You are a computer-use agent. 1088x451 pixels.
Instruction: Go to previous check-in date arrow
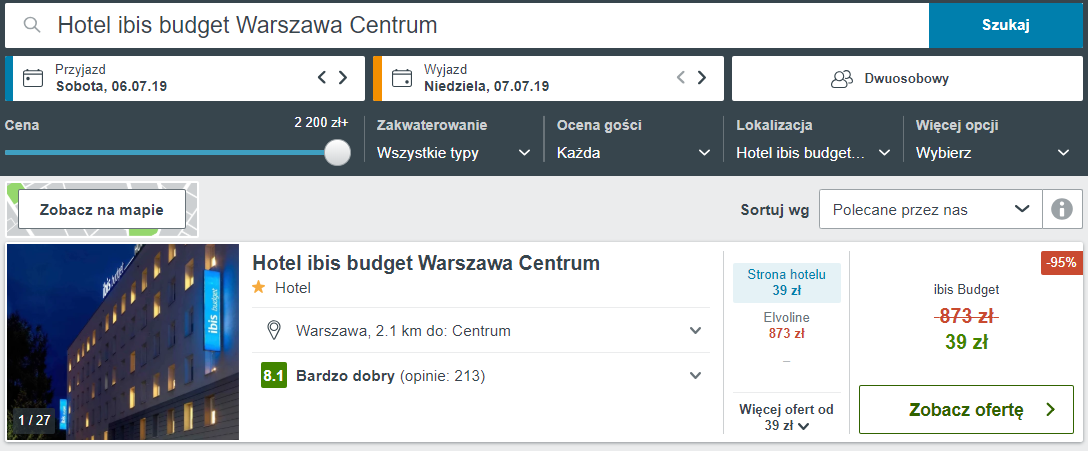[x=322, y=78]
